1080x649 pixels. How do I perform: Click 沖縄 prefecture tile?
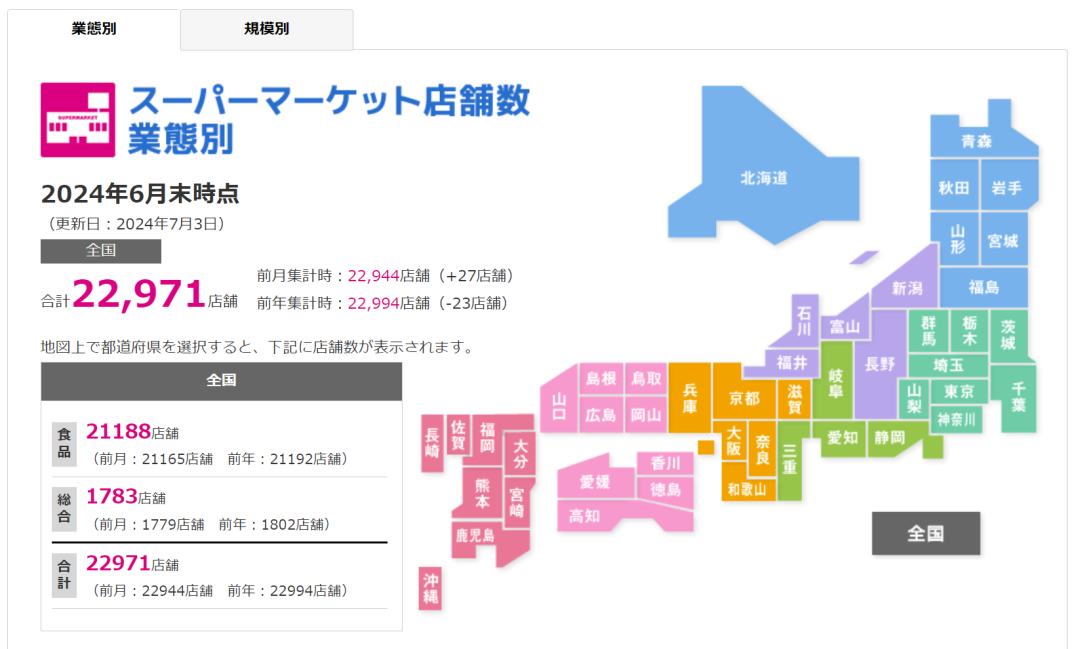[431, 588]
